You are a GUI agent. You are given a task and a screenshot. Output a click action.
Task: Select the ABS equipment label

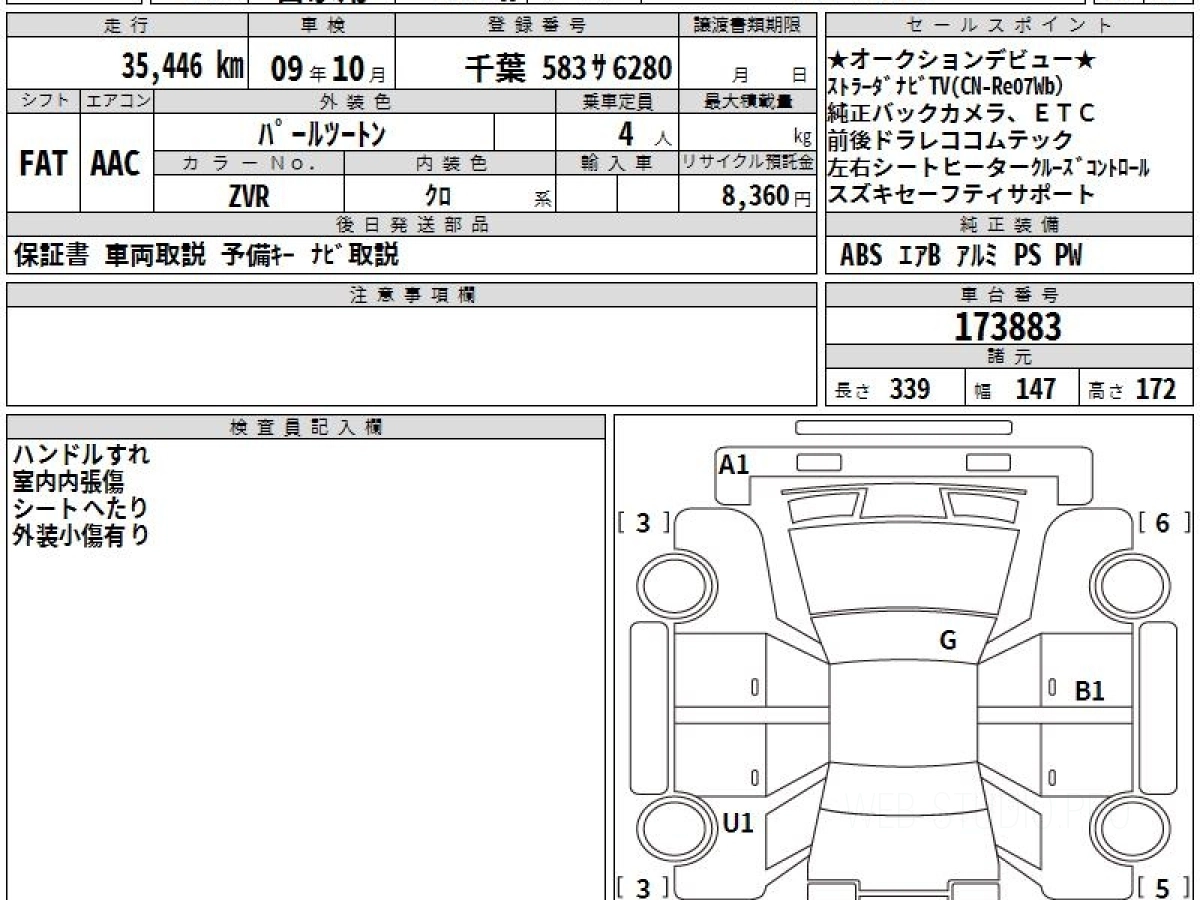[860, 256]
